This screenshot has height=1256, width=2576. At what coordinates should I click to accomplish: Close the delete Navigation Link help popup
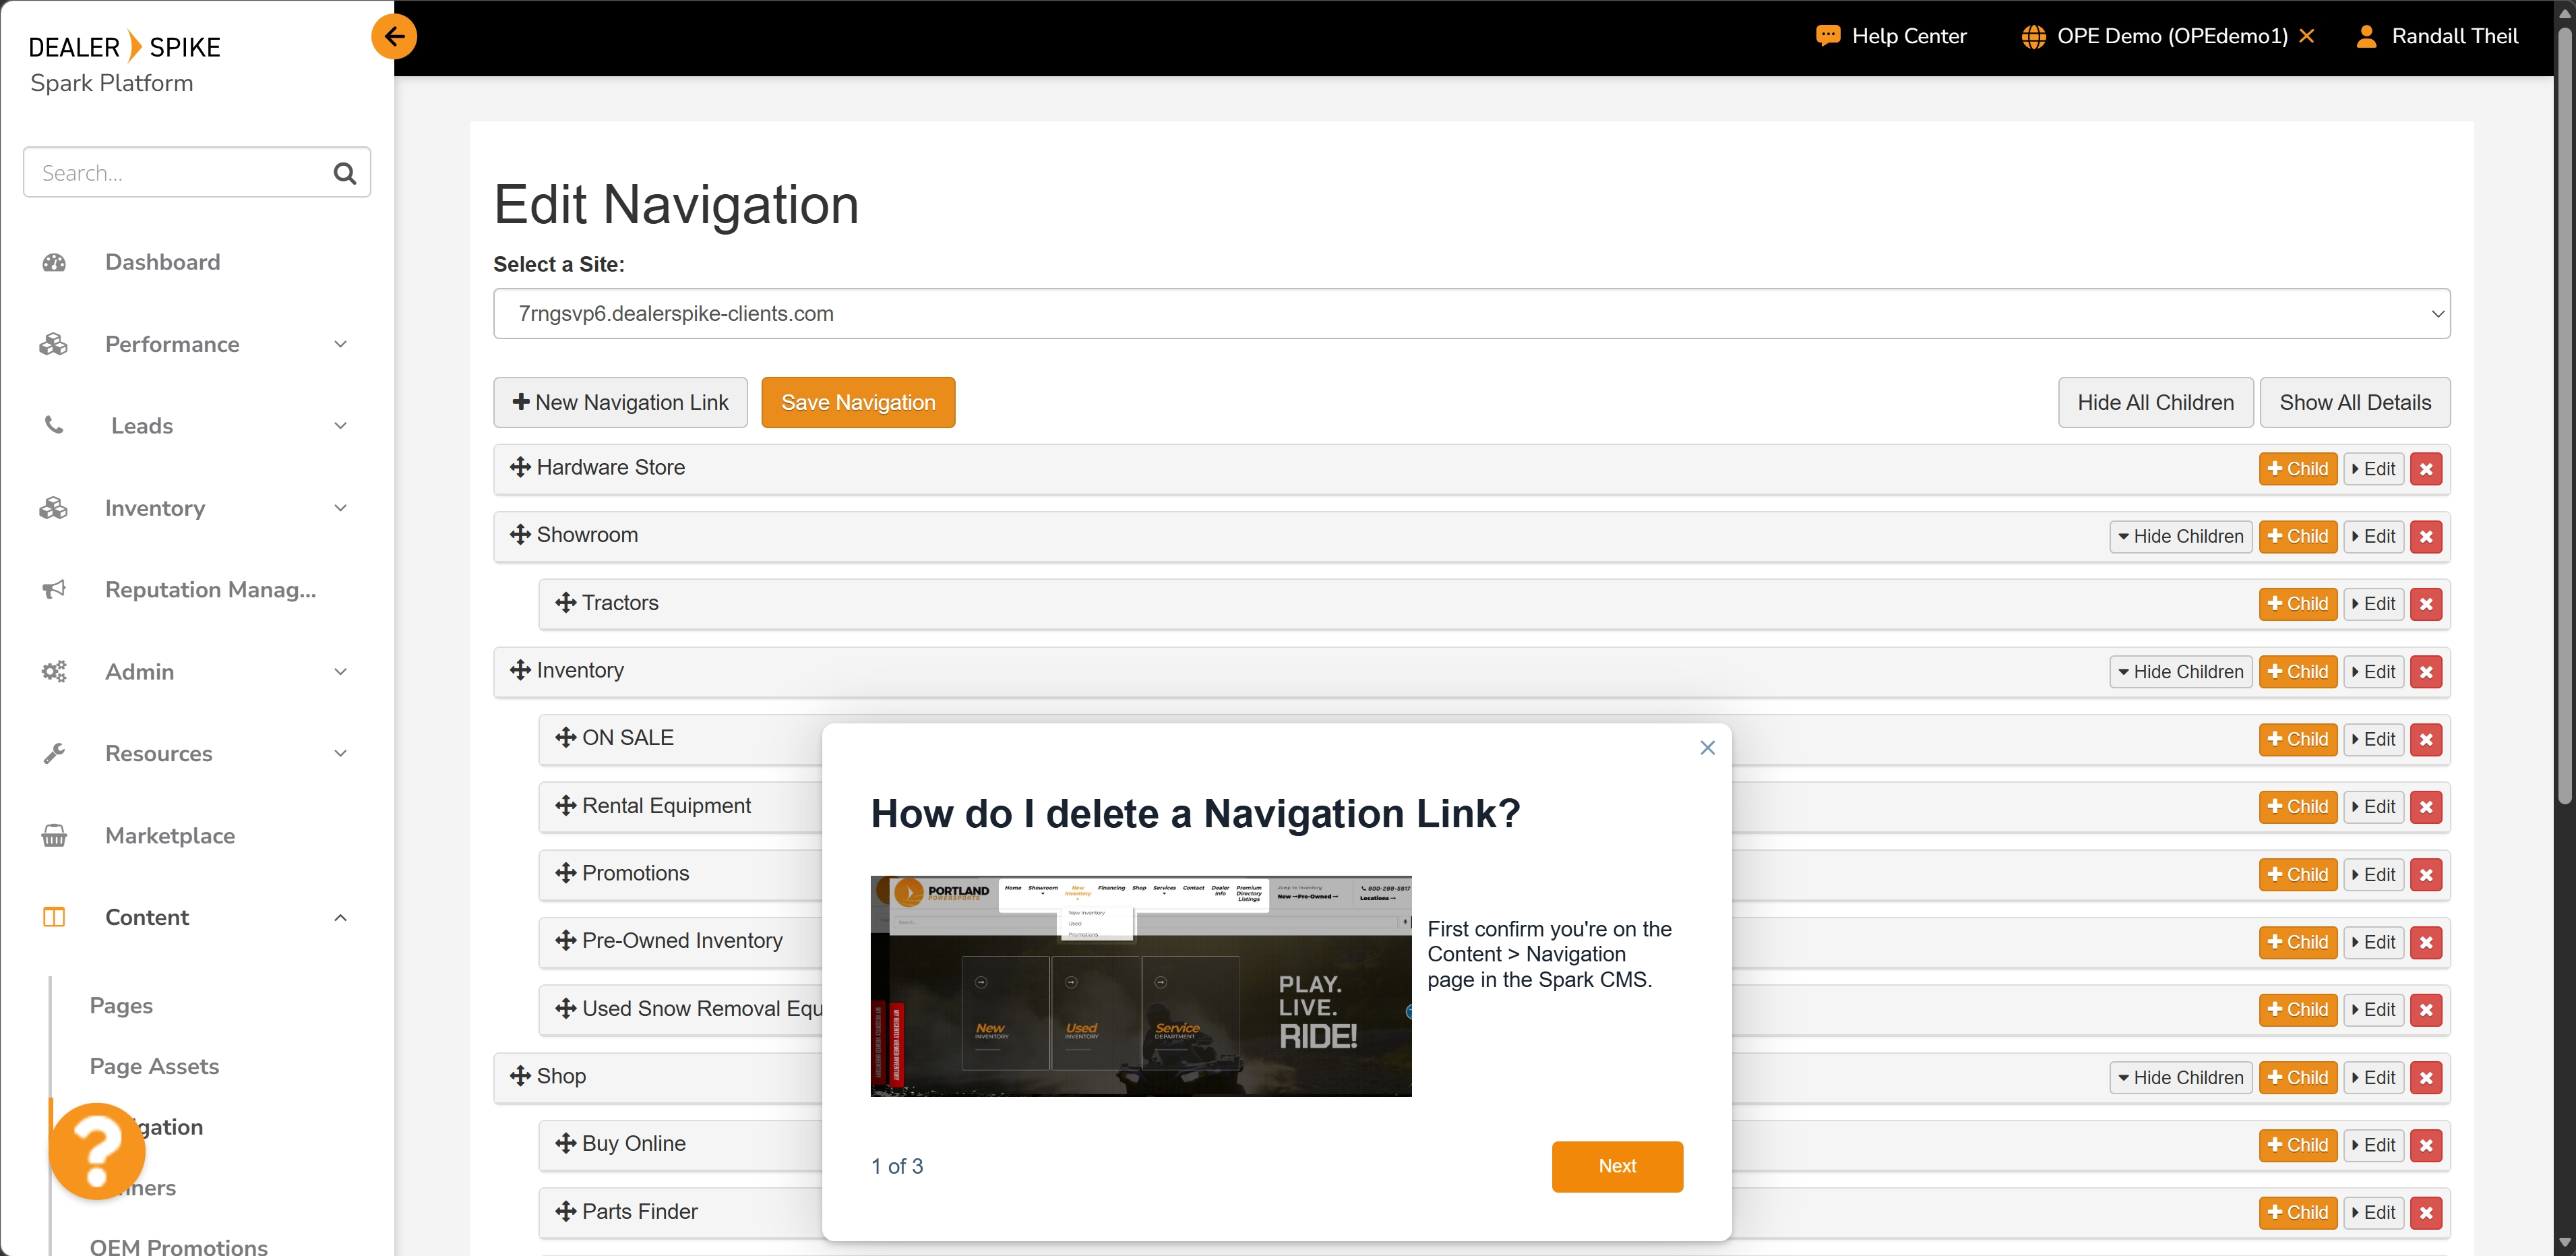pos(1707,748)
